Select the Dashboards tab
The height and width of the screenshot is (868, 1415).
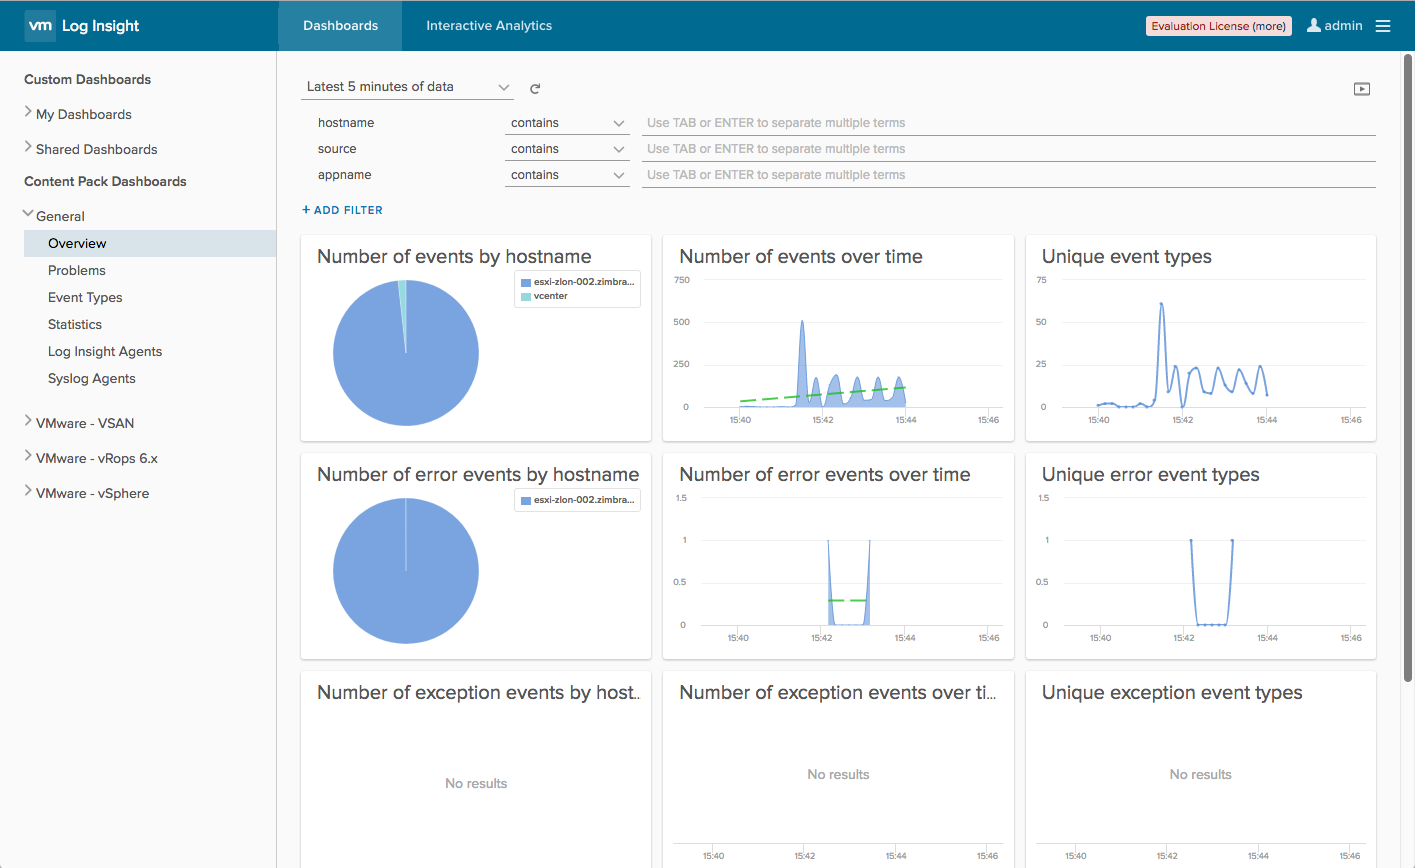pos(340,26)
